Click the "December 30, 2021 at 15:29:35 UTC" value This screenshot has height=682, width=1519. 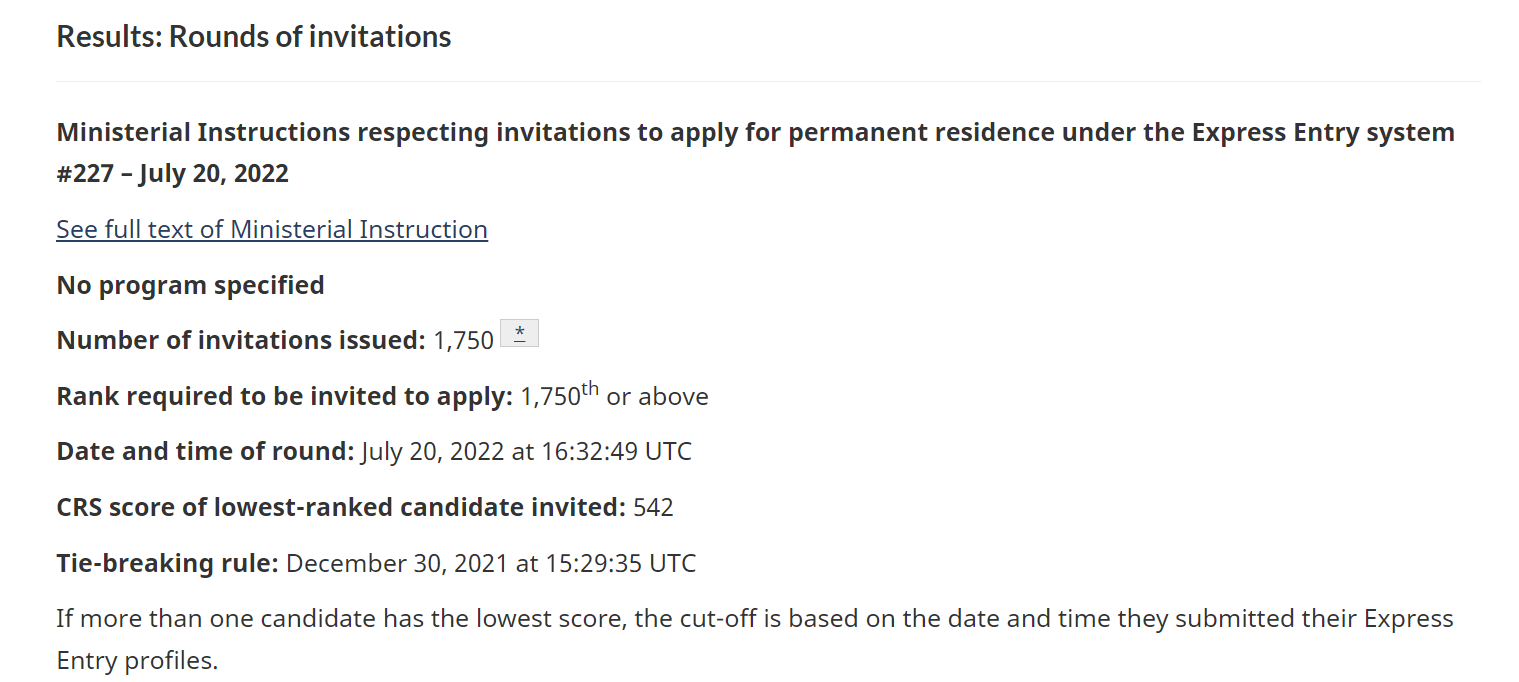(490, 563)
